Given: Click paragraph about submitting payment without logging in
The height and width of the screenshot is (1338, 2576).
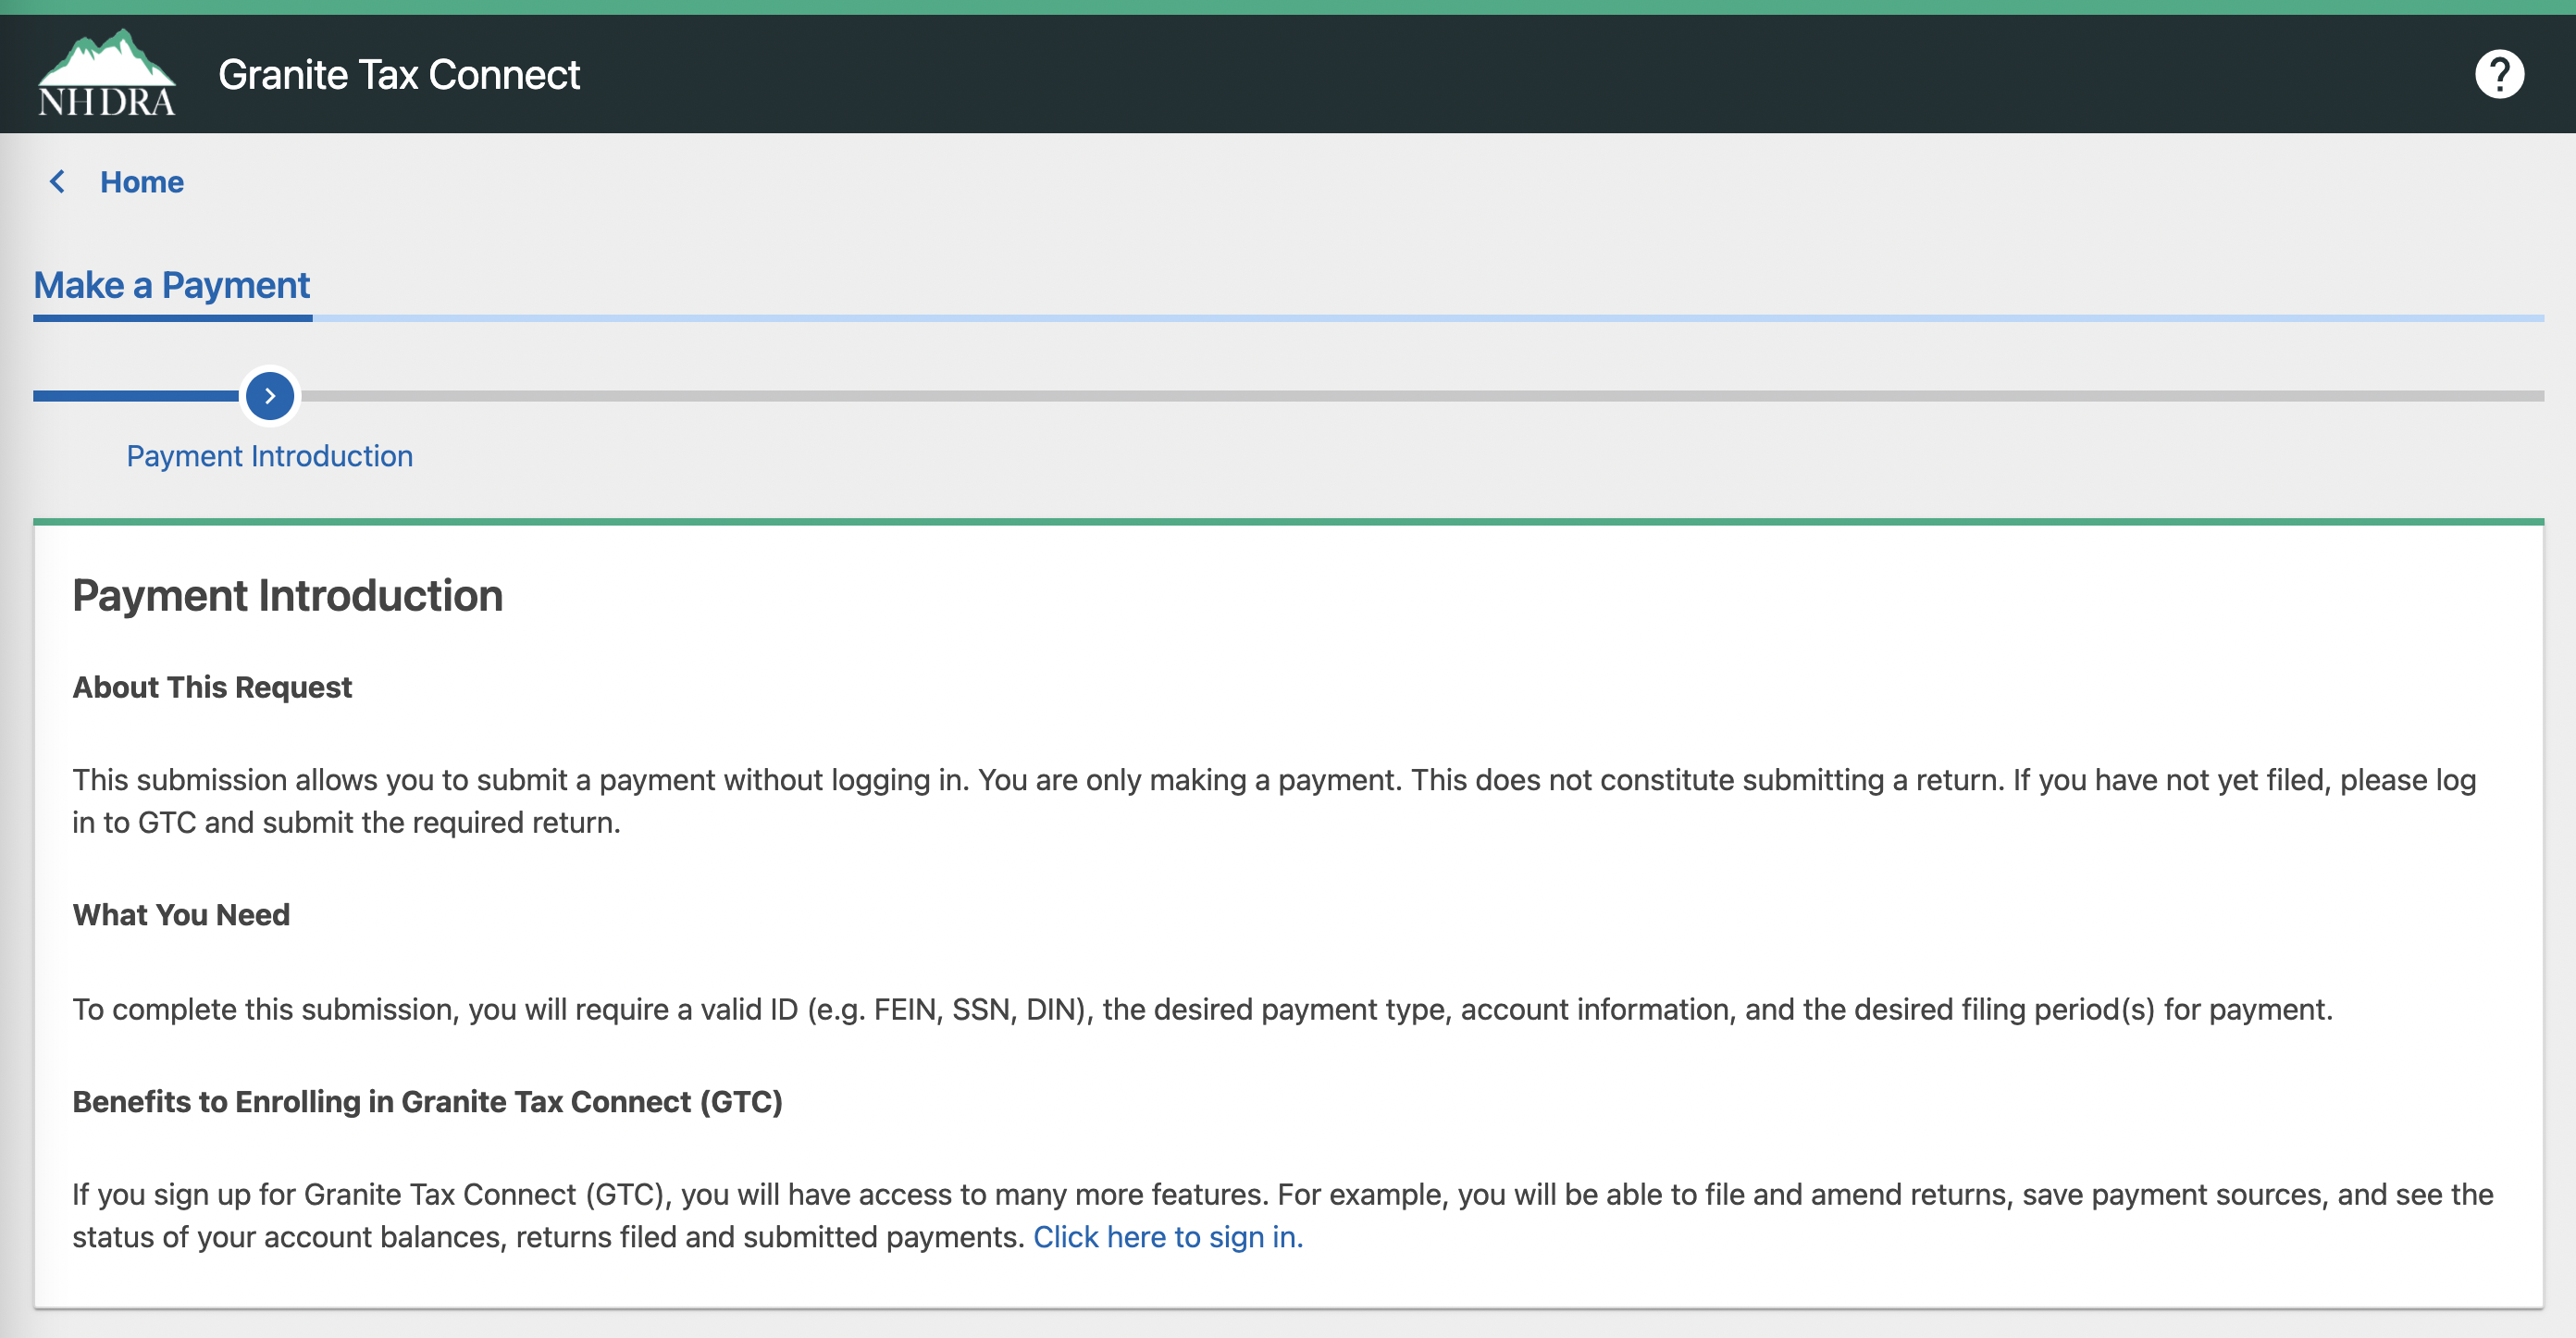Looking at the screenshot, I should pyautogui.click(x=1274, y=801).
